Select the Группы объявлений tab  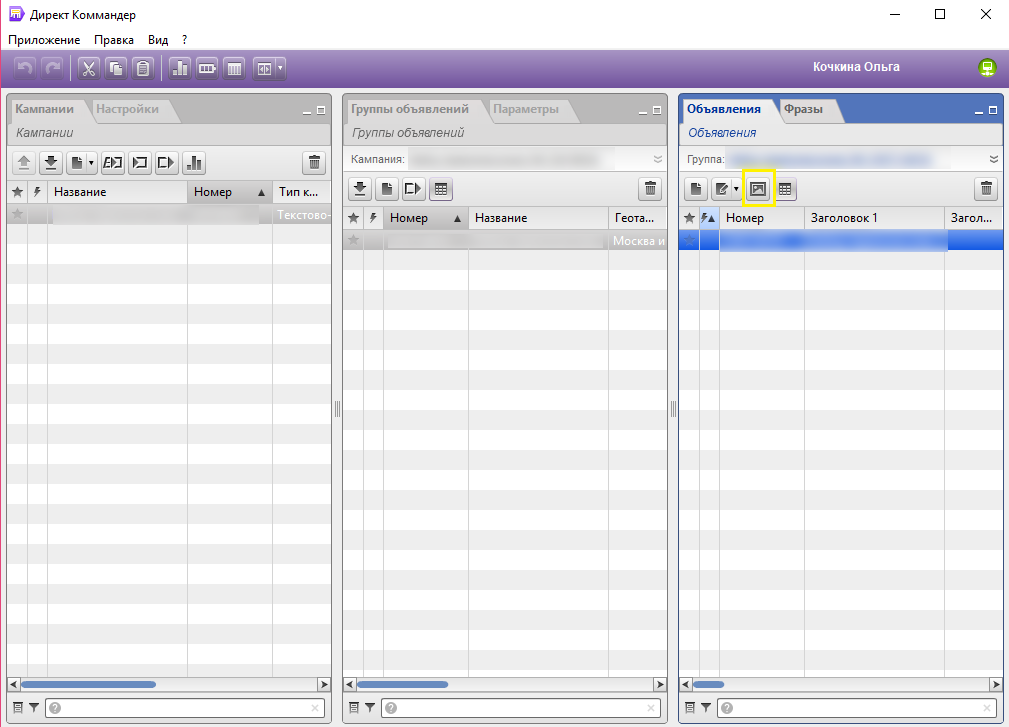point(410,109)
